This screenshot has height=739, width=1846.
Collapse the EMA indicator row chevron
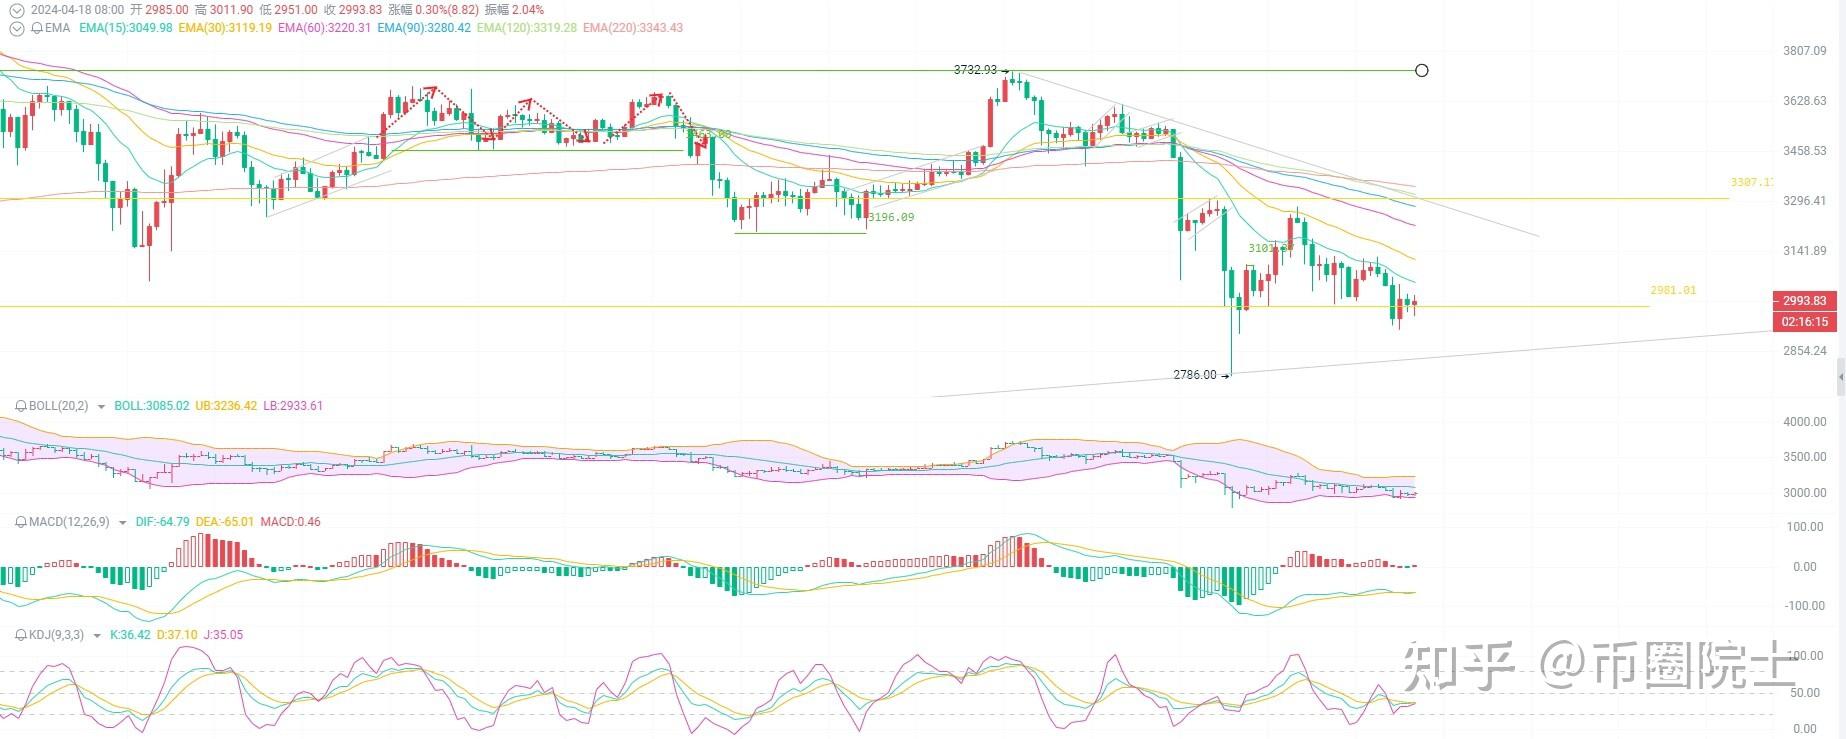pos(16,28)
